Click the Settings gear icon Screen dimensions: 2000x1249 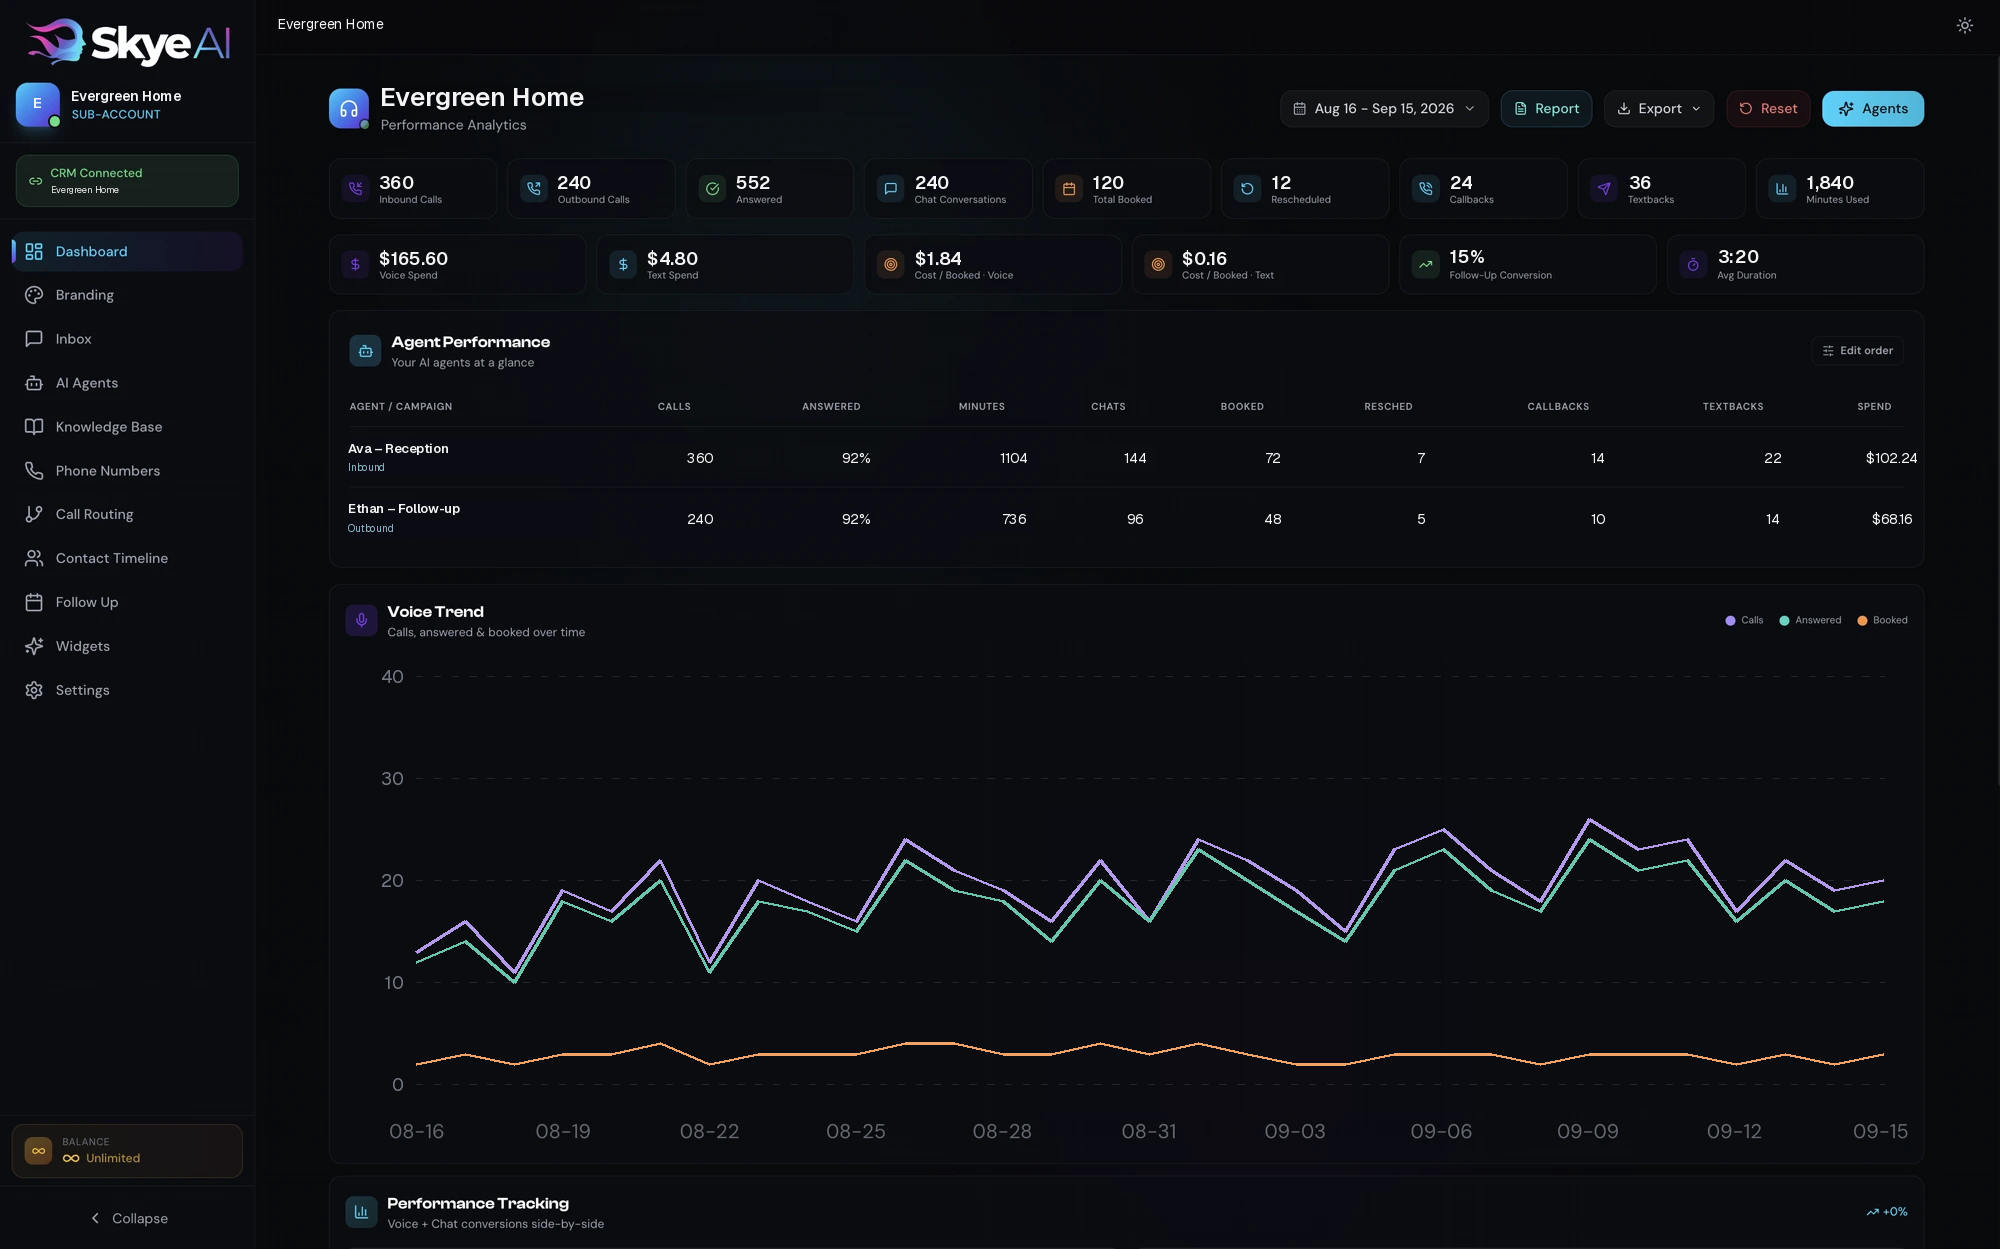point(34,690)
